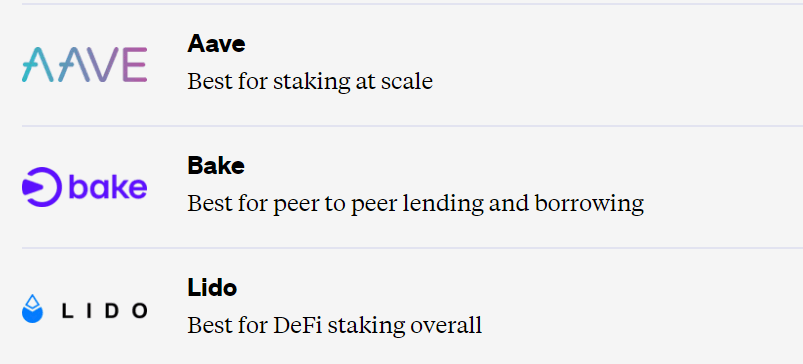803x364 pixels.
Task: Open the Aave heading link
Action: click(216, 44)
